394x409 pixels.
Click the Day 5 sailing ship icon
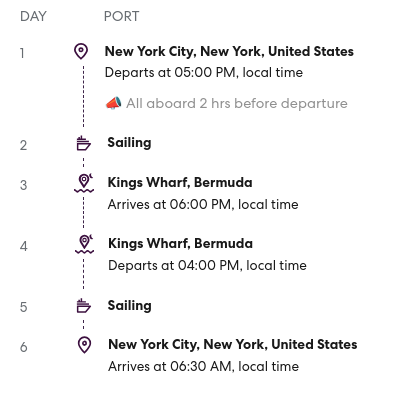click(x=84, y=306)
